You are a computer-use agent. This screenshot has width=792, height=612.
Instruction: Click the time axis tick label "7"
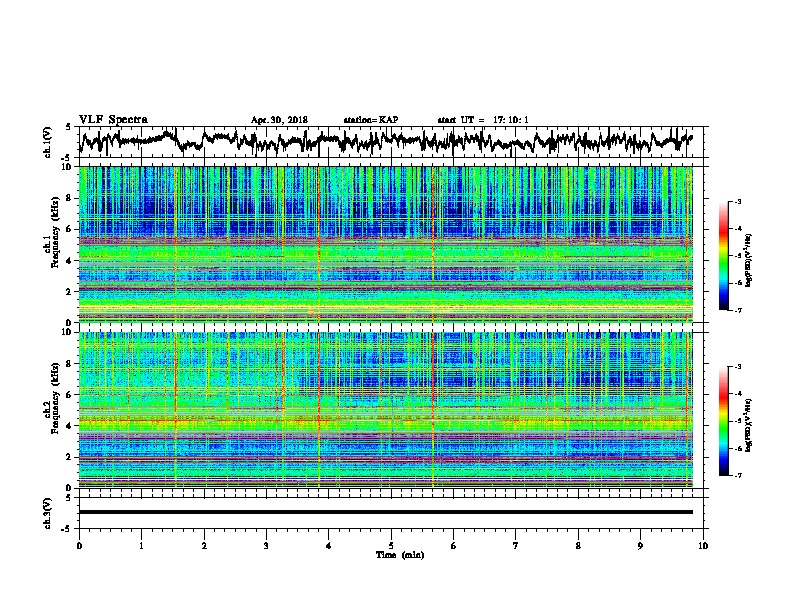[516, 546]
